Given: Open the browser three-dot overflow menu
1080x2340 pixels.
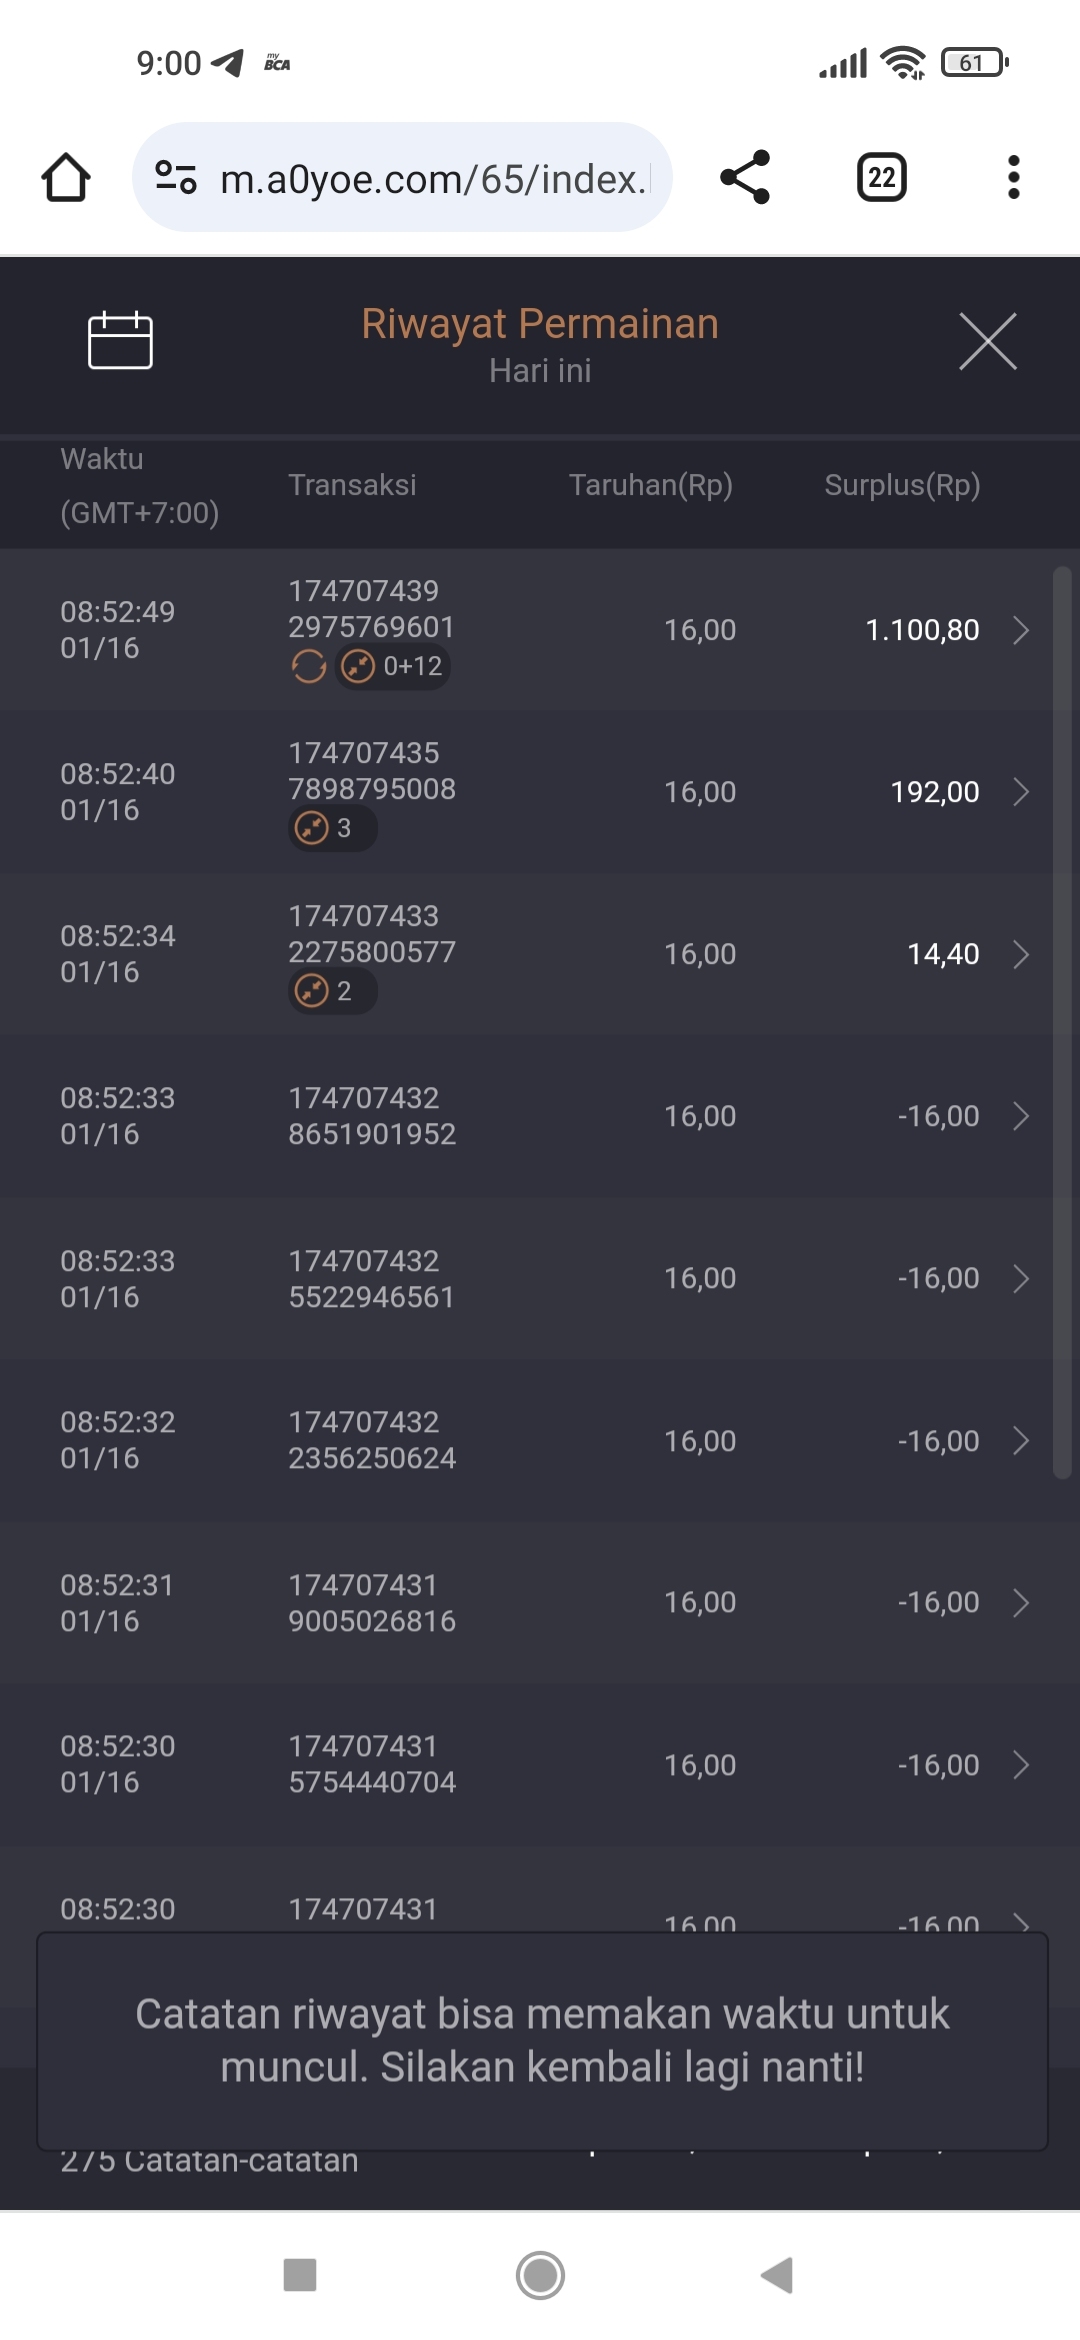Looking at the screenshot, I should coord(1013,178).
